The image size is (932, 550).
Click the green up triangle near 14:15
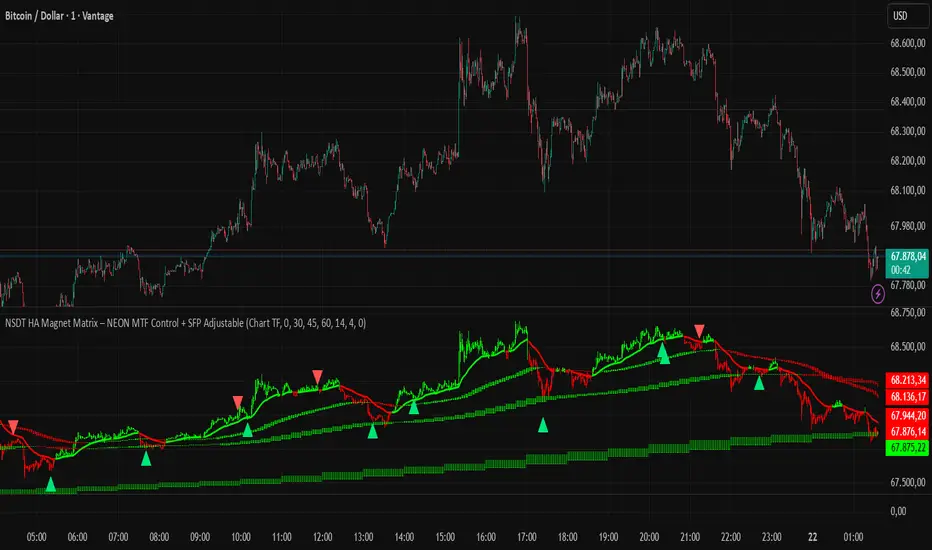(414, 407)
